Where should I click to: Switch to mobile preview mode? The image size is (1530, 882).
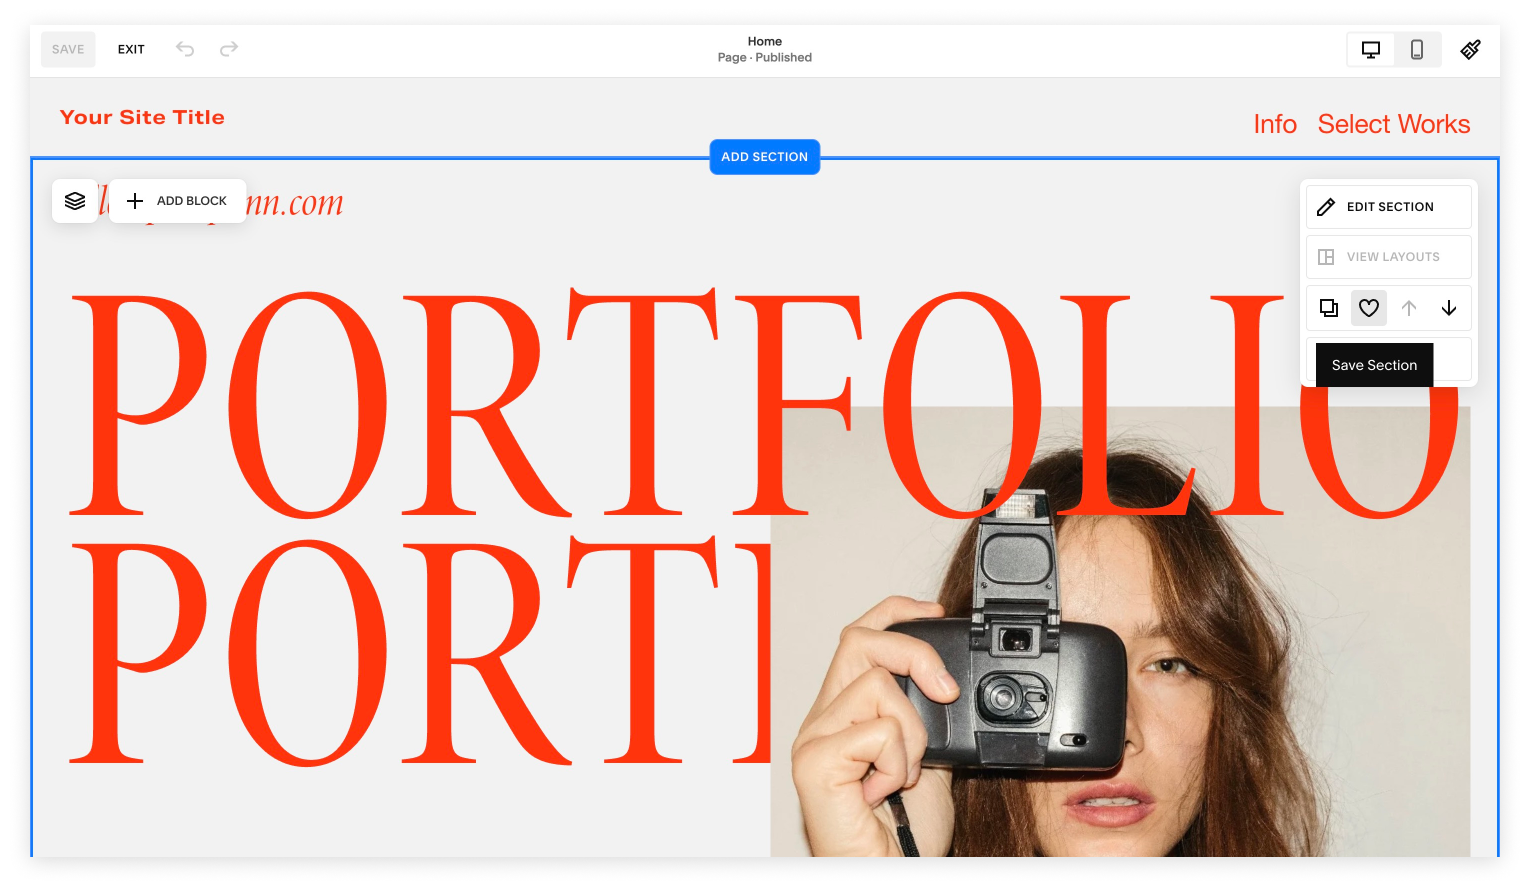(x=1417, y=49)
